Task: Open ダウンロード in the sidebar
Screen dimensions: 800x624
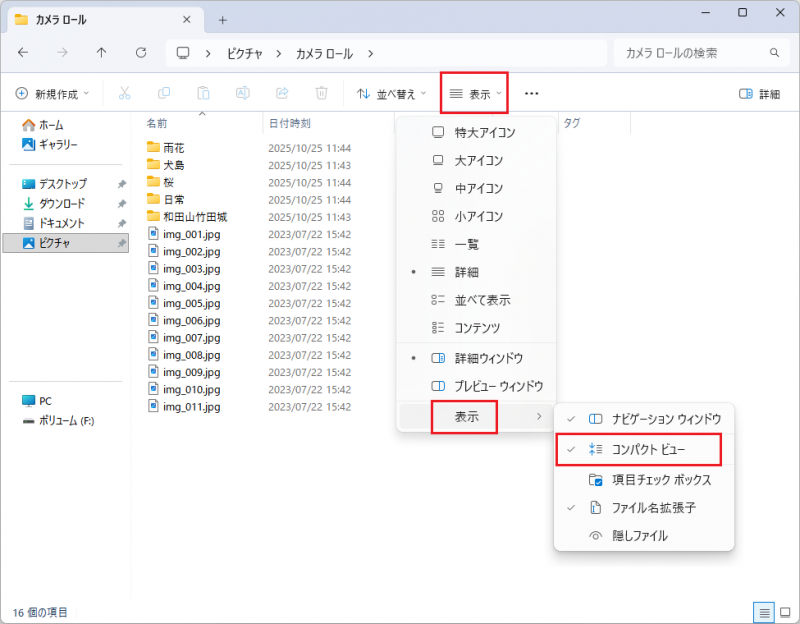Action: point(62,203)
